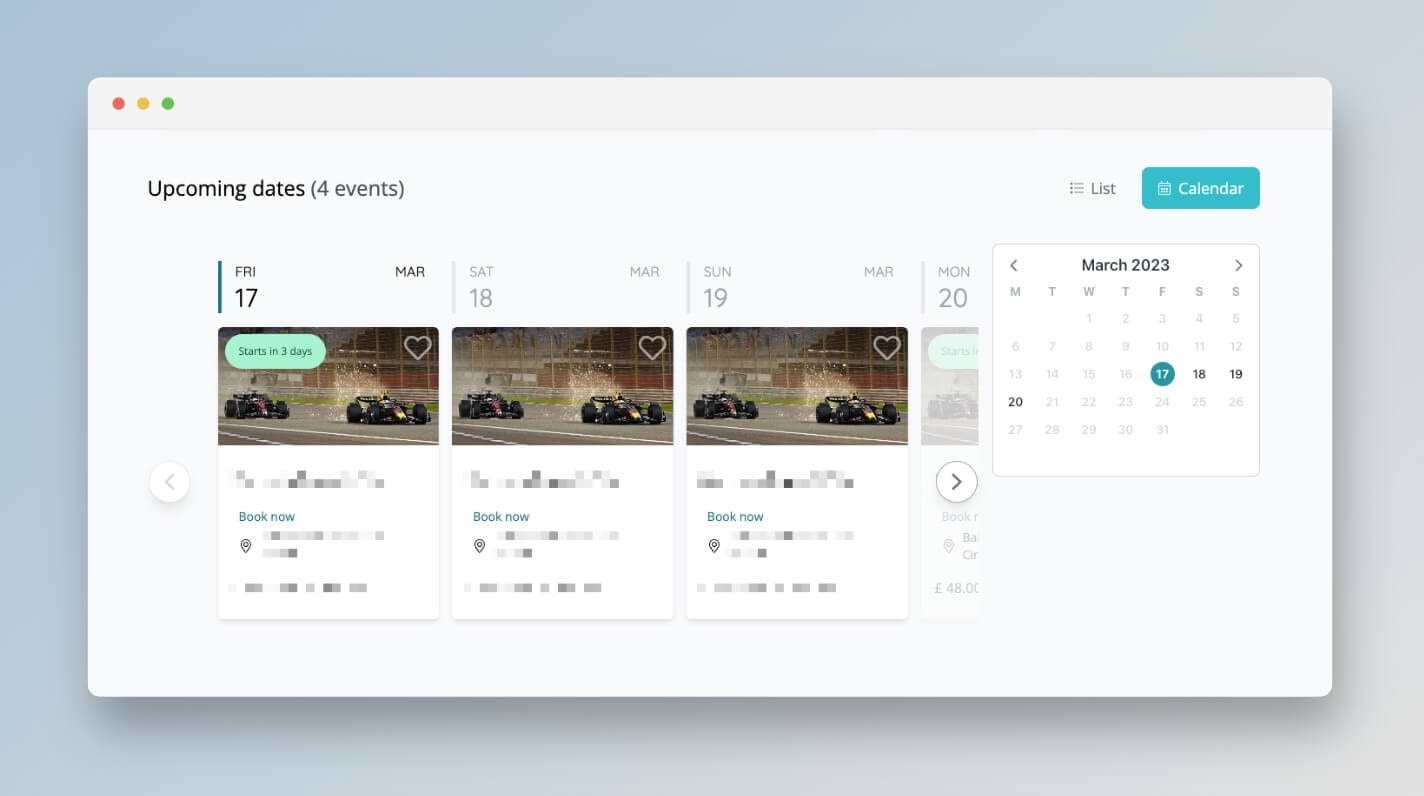This screenshot has height=796, width=1424.
Task: Select March 19 in the calendar
Action: [x=1236, y=374]
